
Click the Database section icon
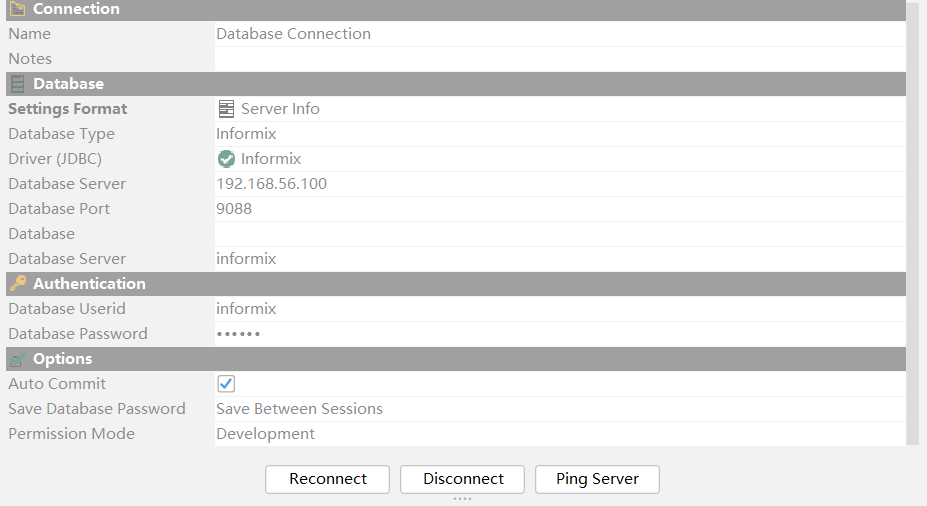18,84
